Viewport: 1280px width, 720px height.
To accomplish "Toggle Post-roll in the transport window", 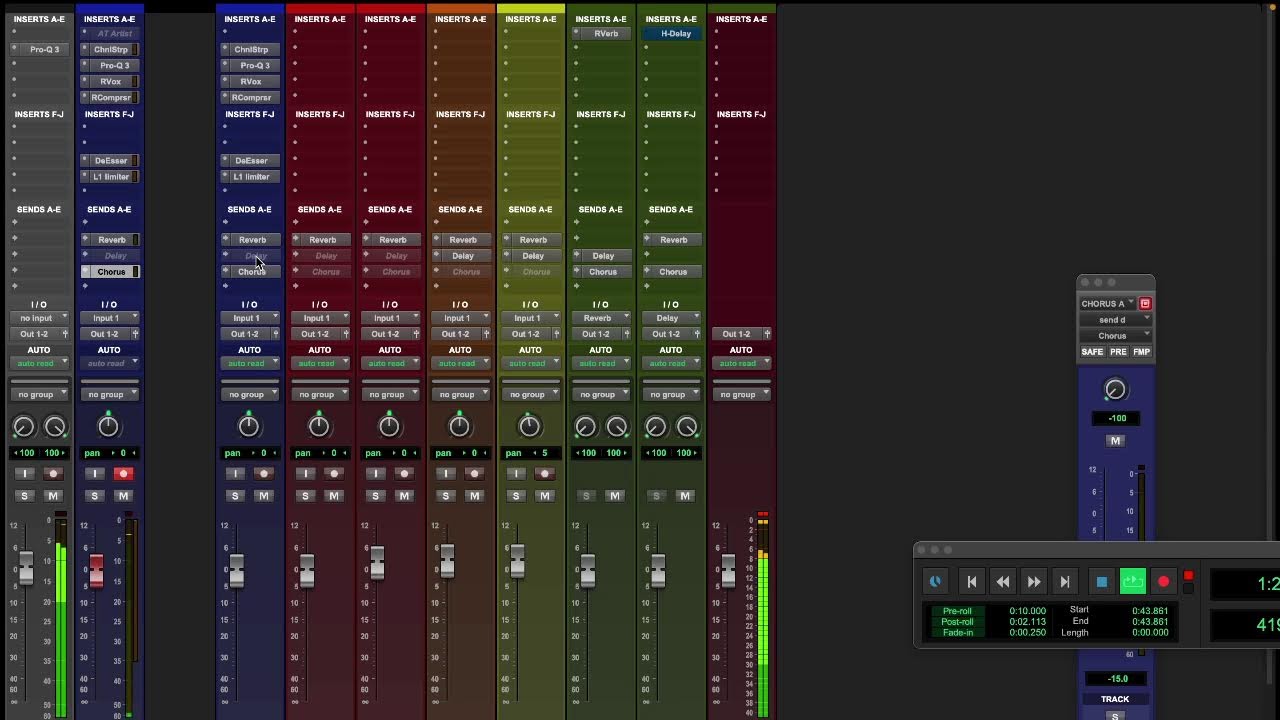I will [957, 622].
